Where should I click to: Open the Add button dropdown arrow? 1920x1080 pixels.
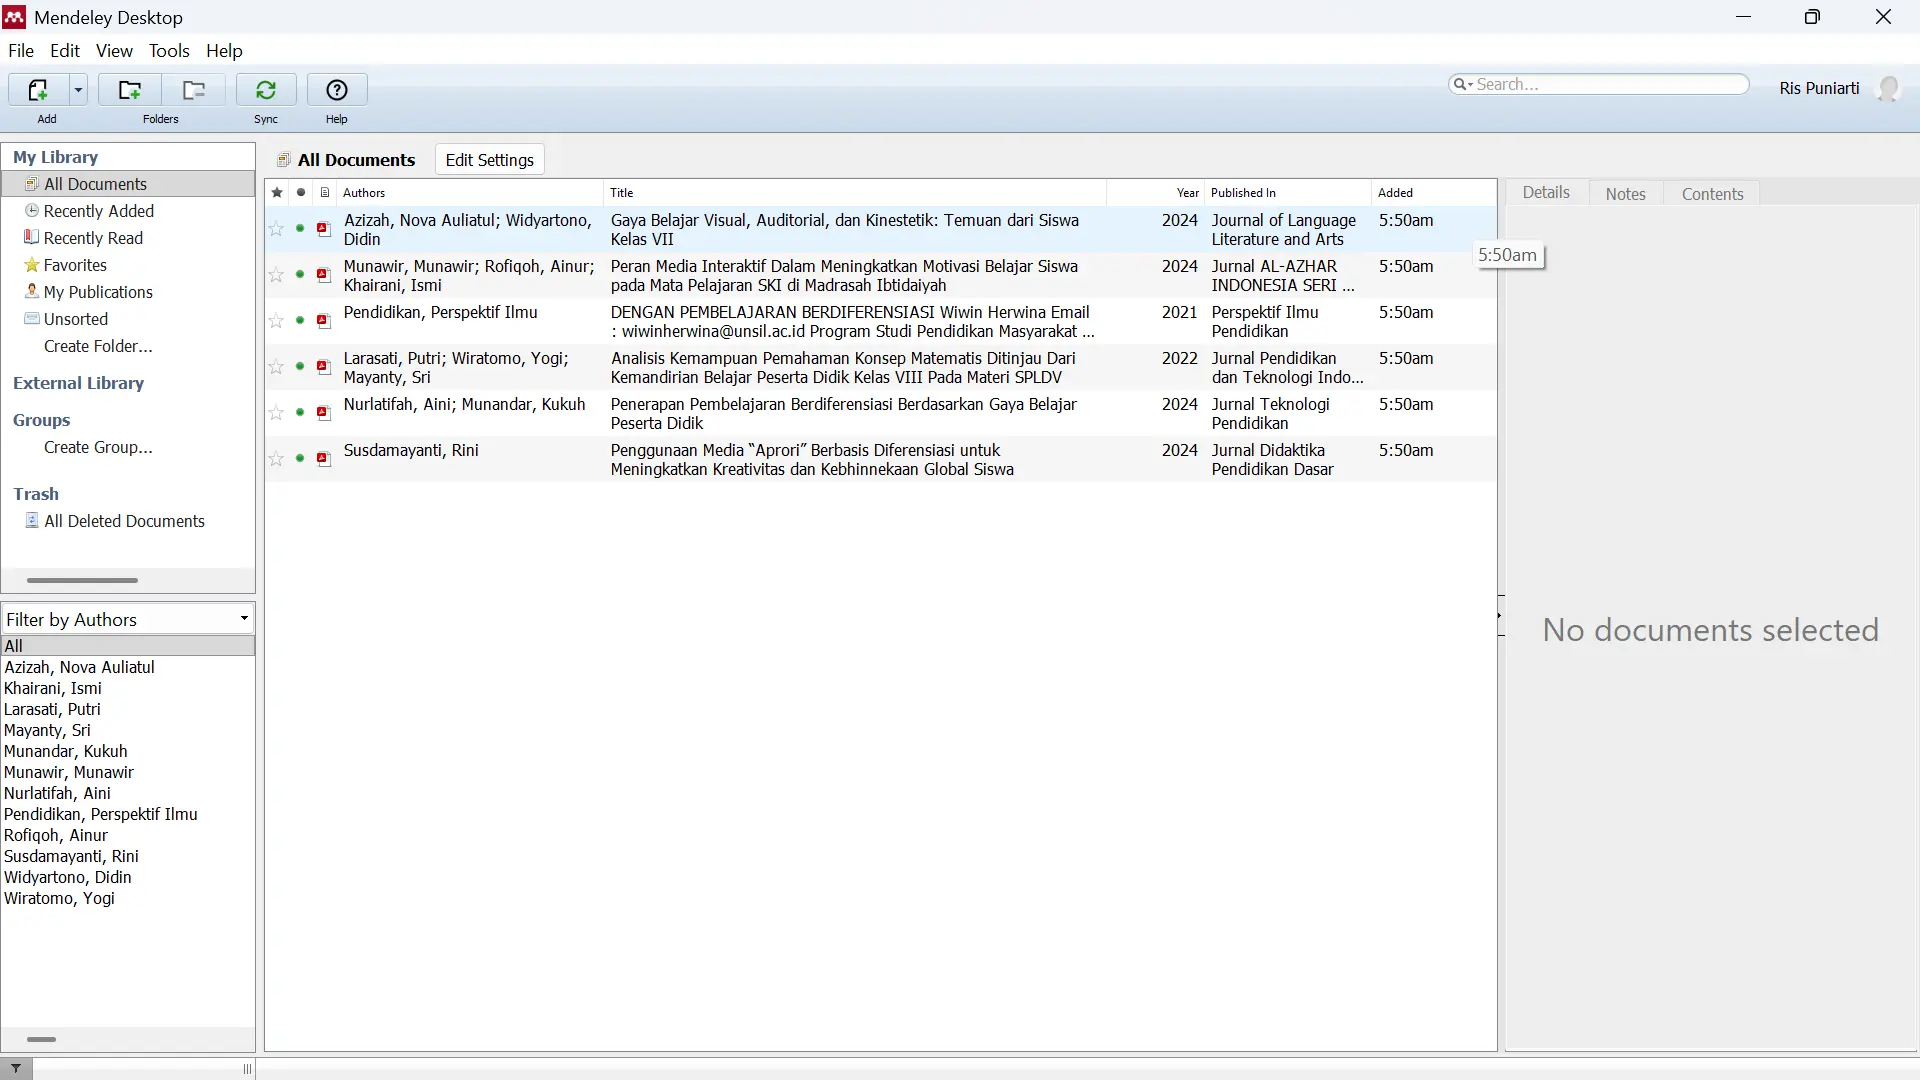[x=79, y=90]
